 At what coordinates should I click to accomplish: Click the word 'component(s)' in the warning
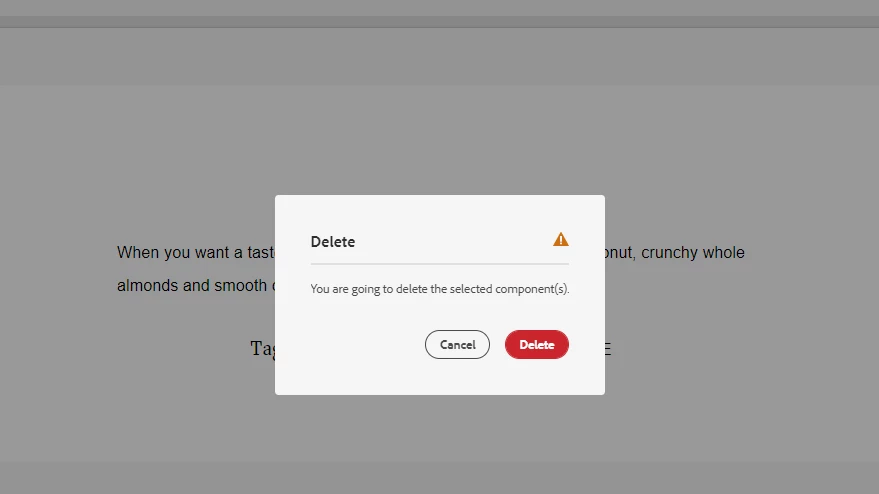[532, 289]
